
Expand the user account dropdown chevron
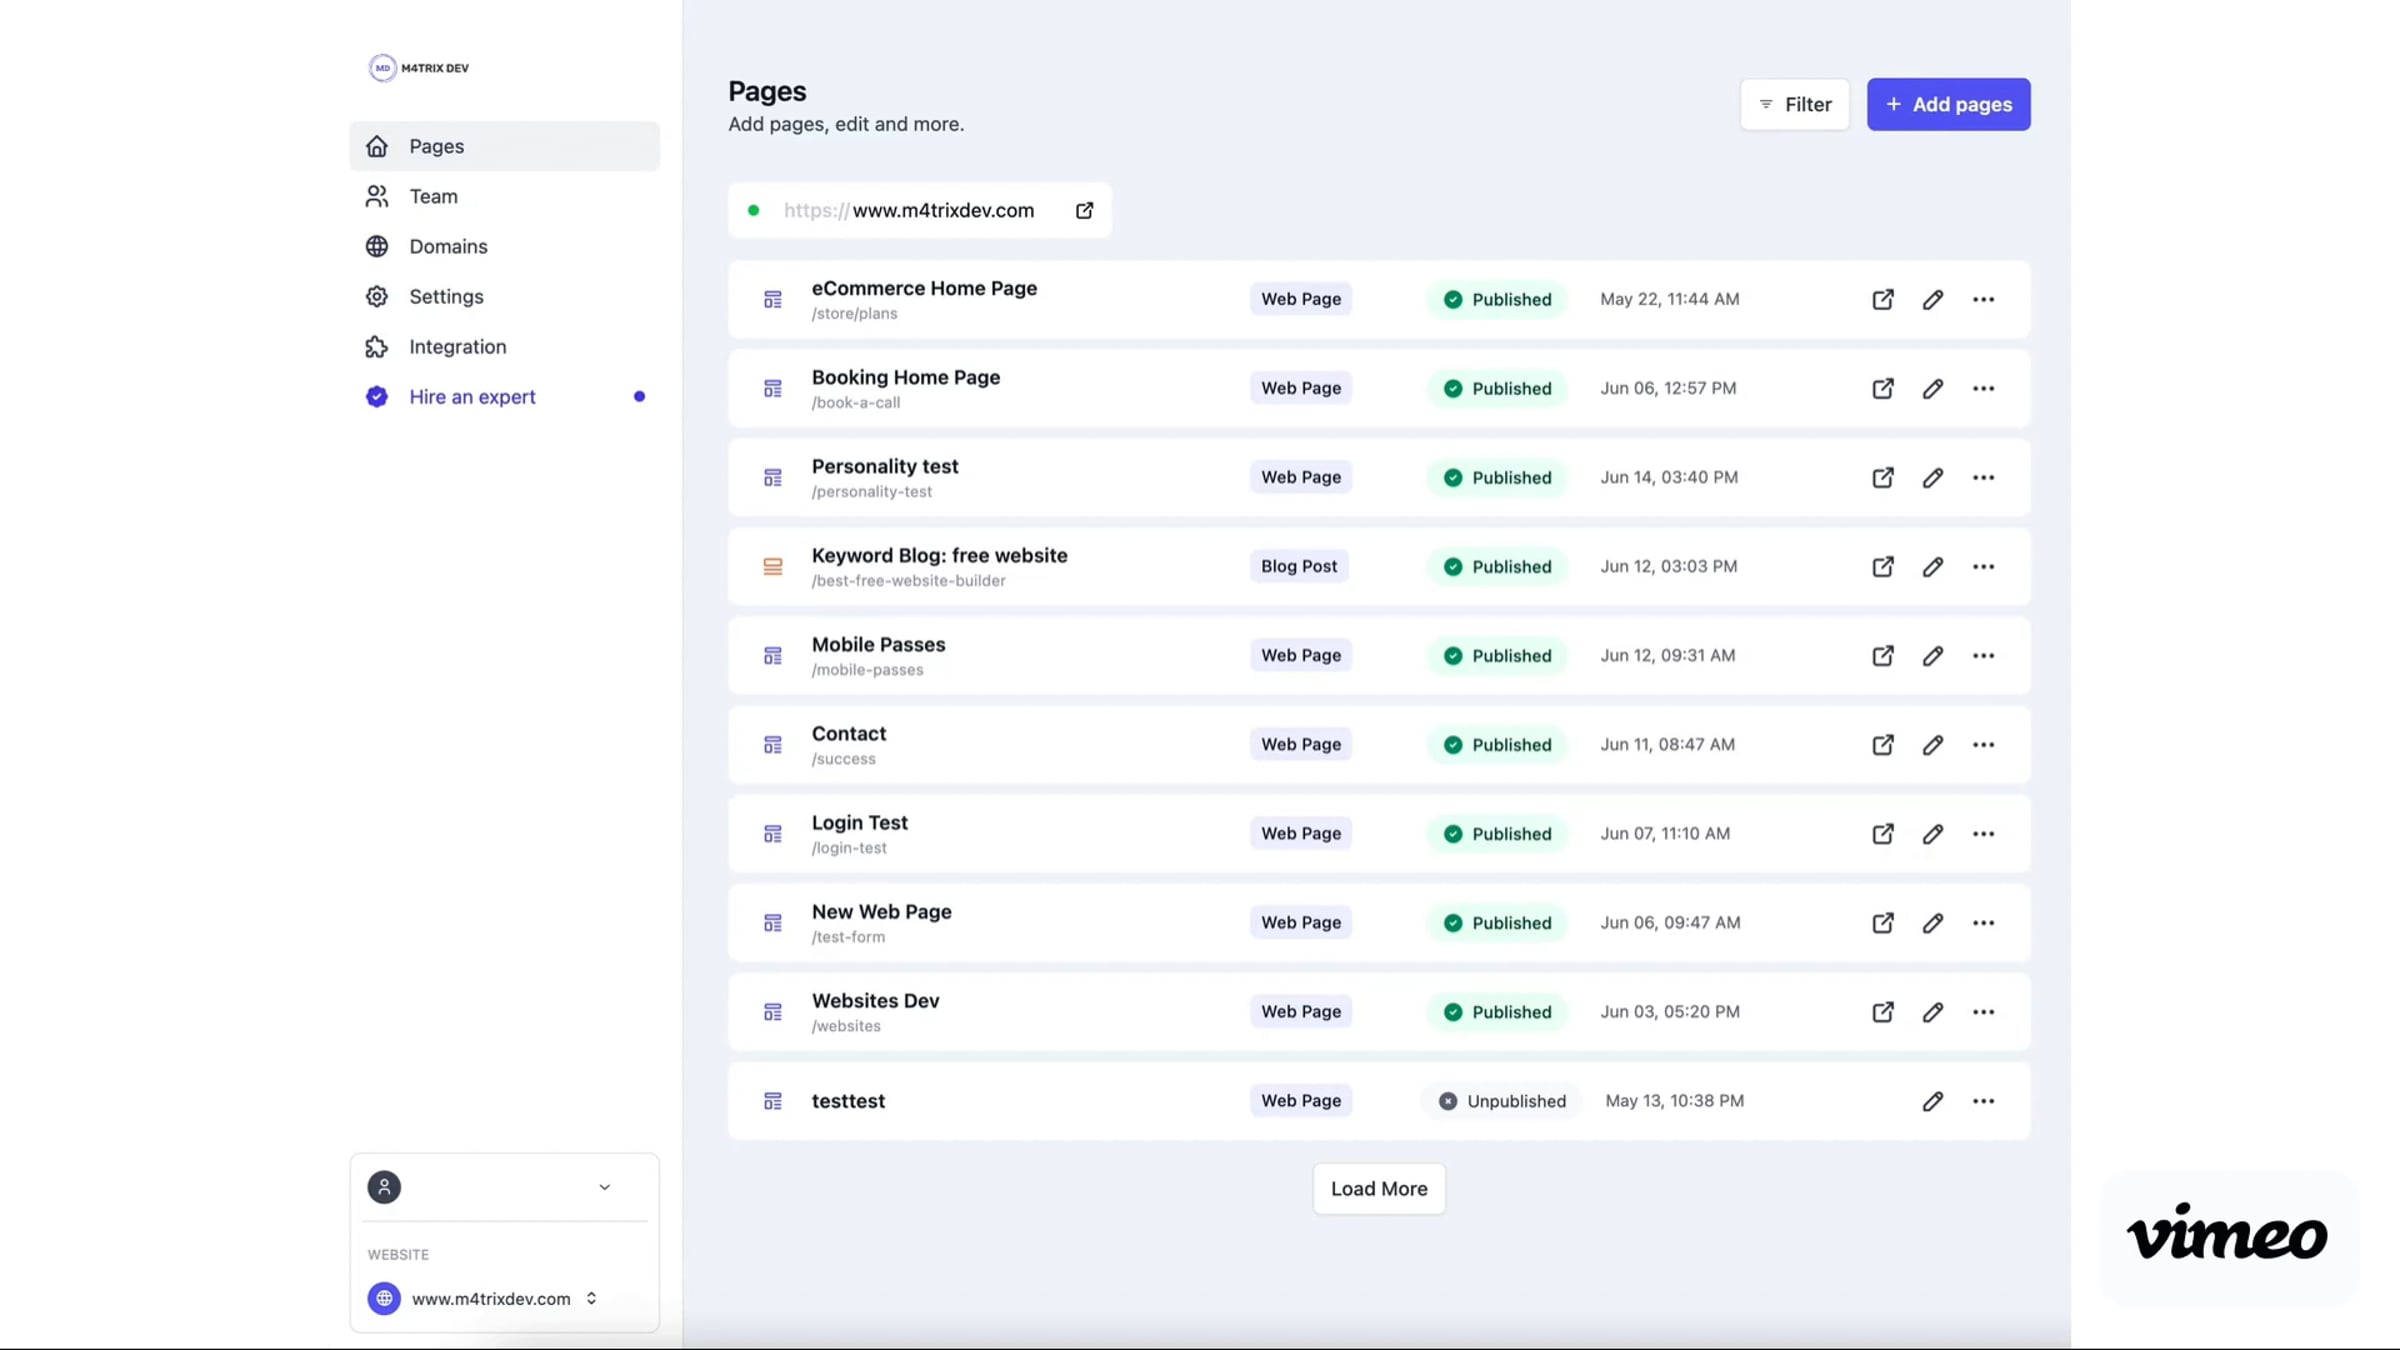coord(604,1187)
